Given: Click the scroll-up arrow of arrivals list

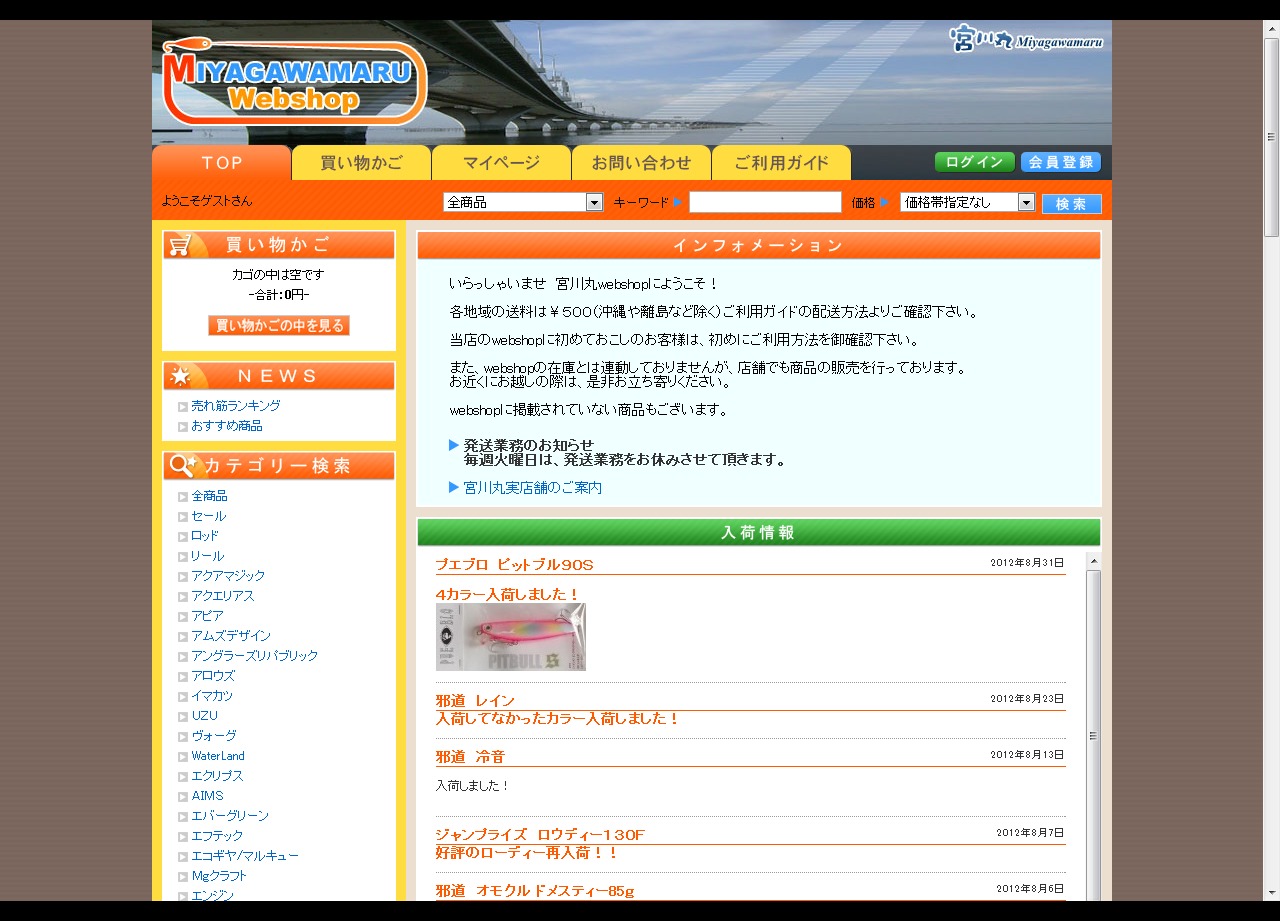Looking at the screenshot, I should pyautogui.click(x=1093, y=560).
